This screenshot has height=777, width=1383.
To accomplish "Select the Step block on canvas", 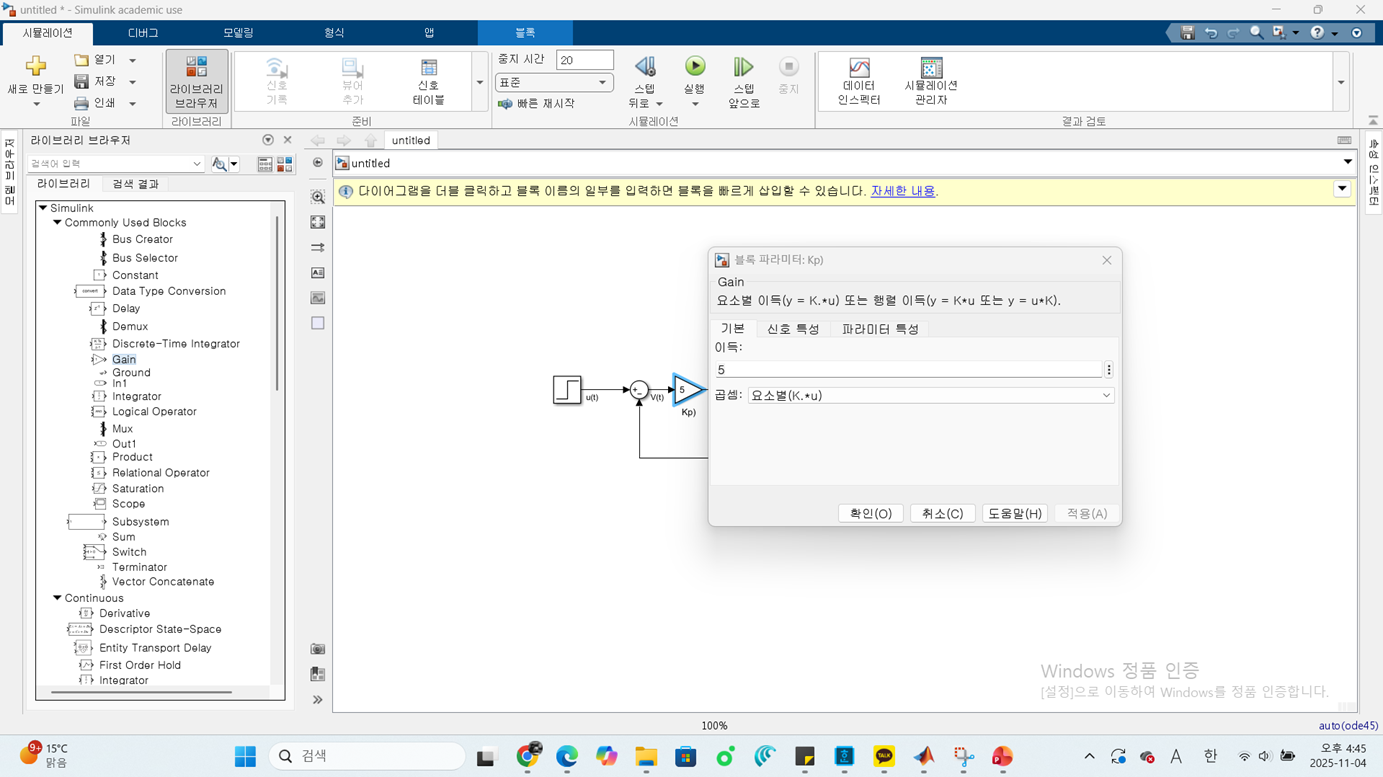I will [x=567, y=390].
